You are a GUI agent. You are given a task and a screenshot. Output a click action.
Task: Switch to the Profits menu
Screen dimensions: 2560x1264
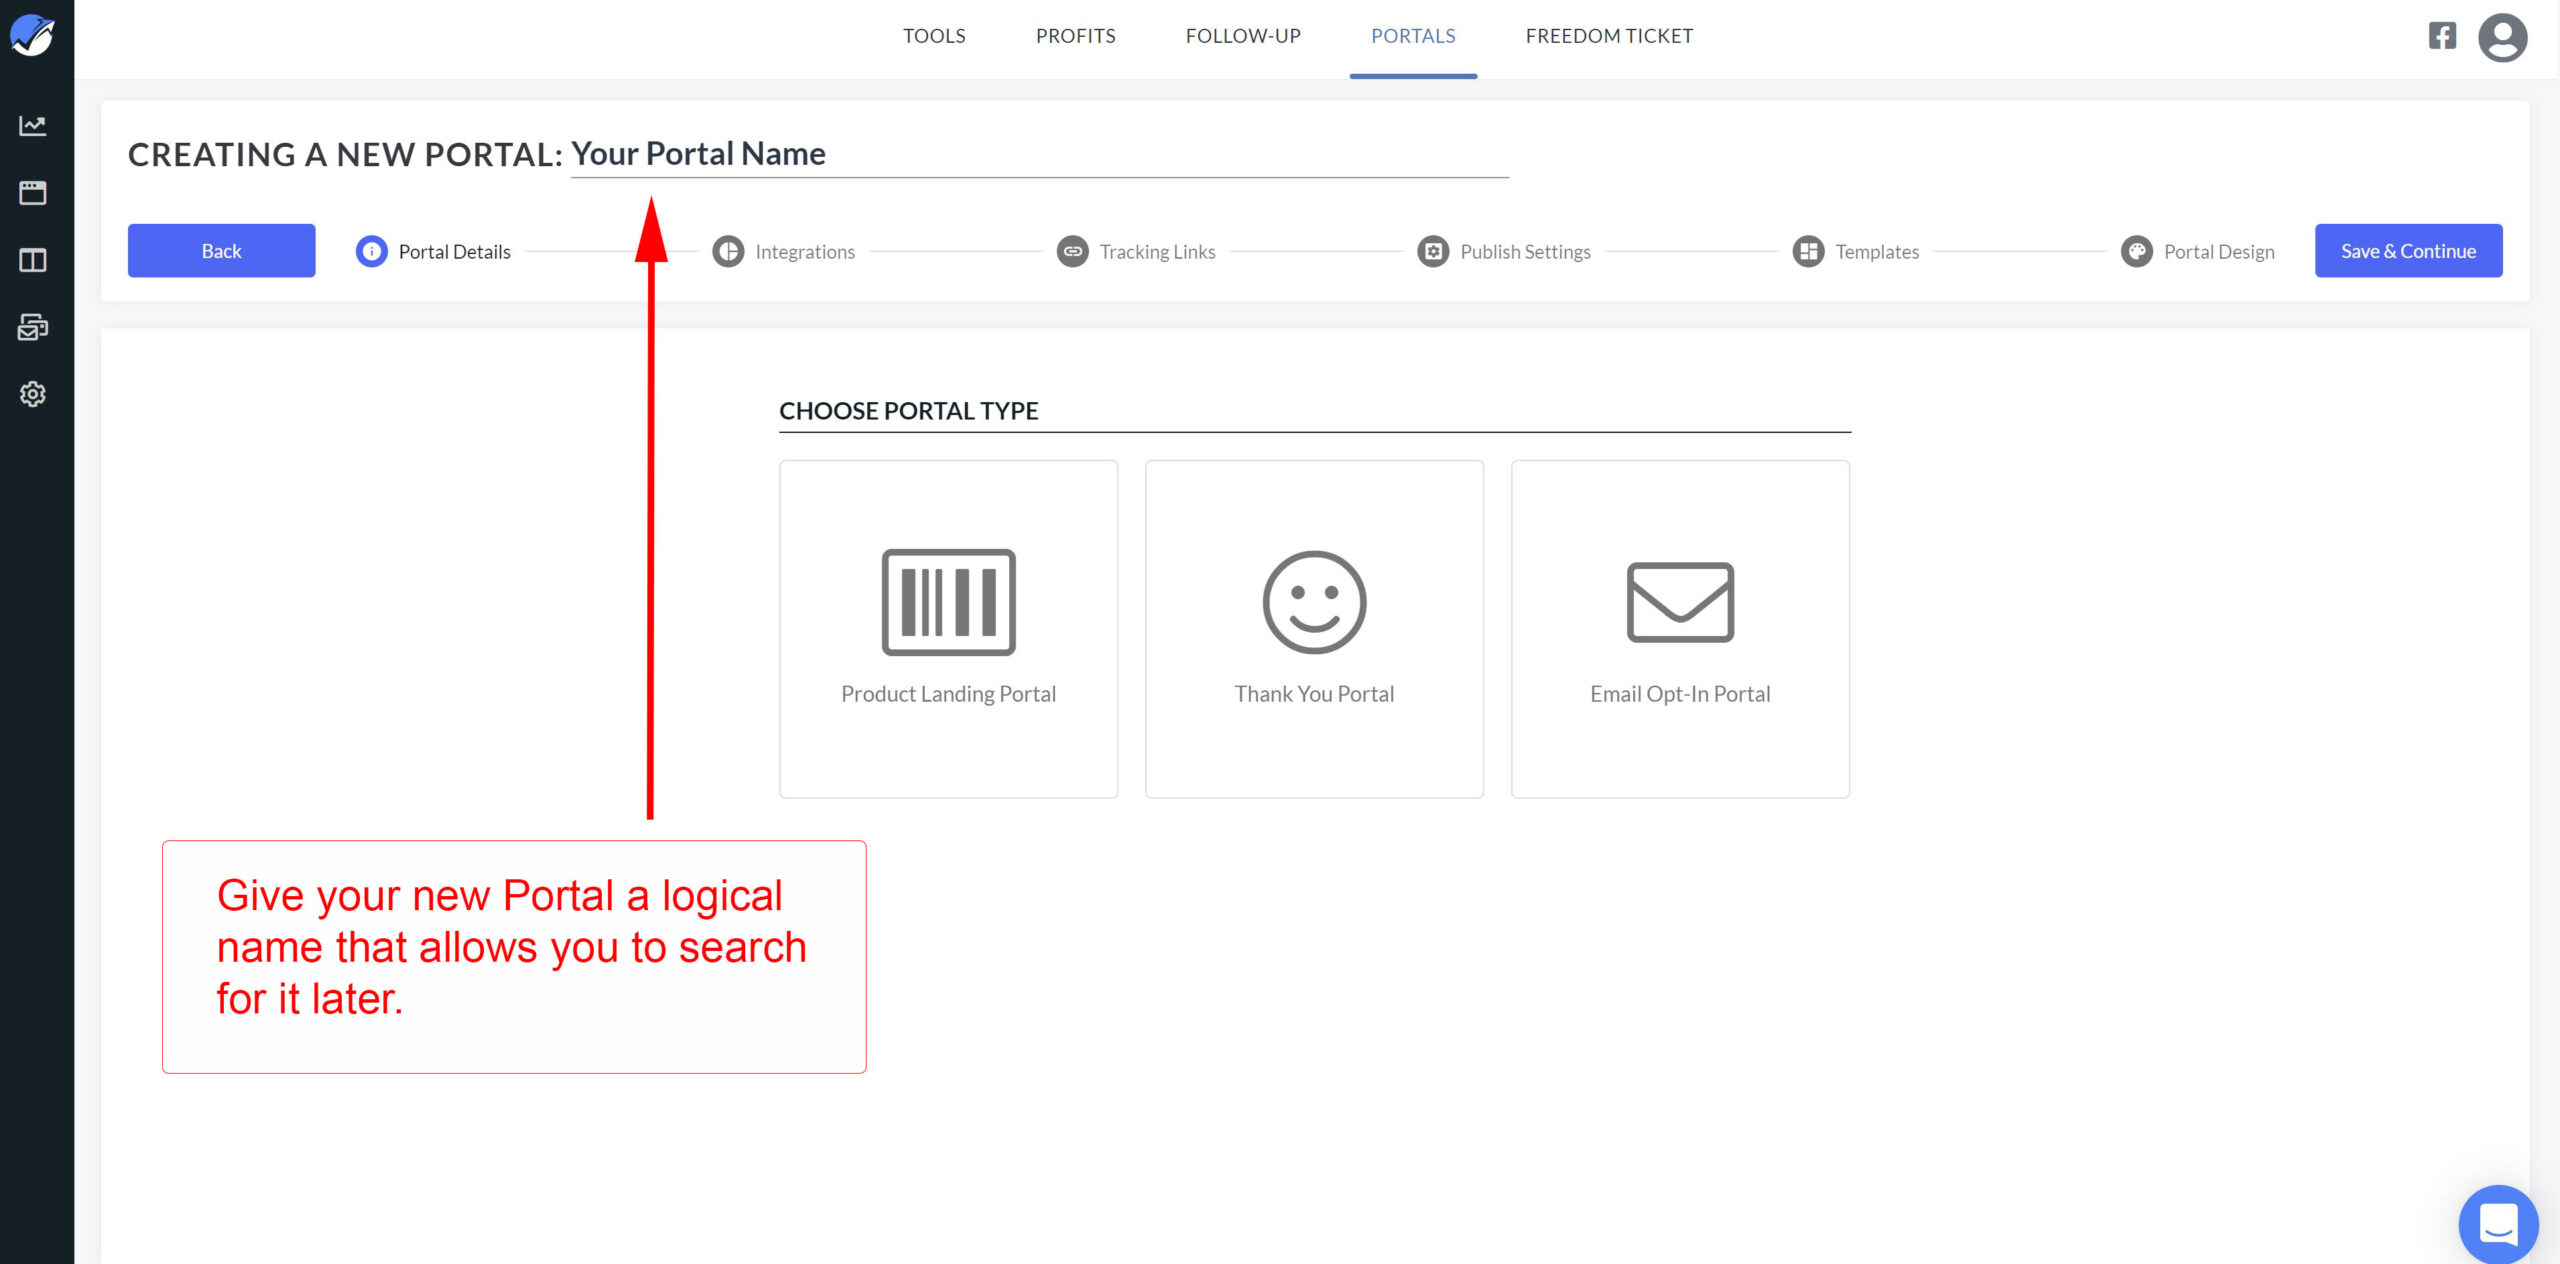point(1075,36)
